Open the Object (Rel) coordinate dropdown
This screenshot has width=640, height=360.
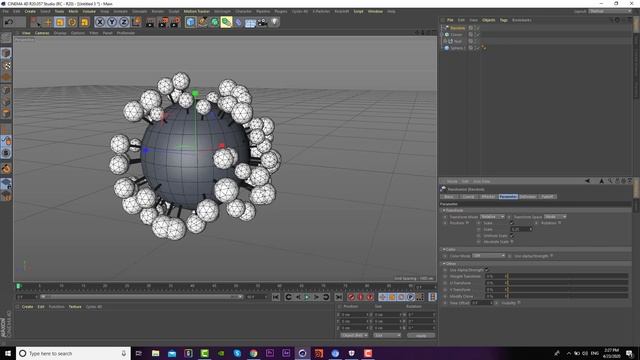pyautogui.click(x=354, y=336)
